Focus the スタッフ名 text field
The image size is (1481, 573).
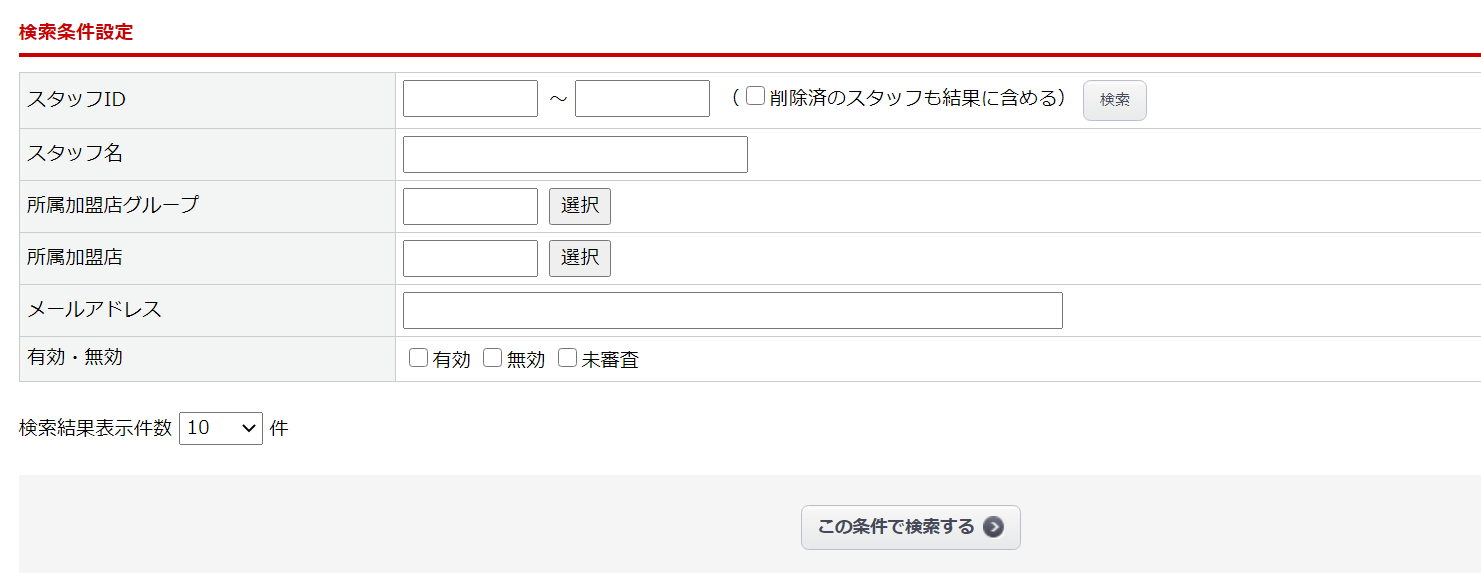click(x=575, y=155)
